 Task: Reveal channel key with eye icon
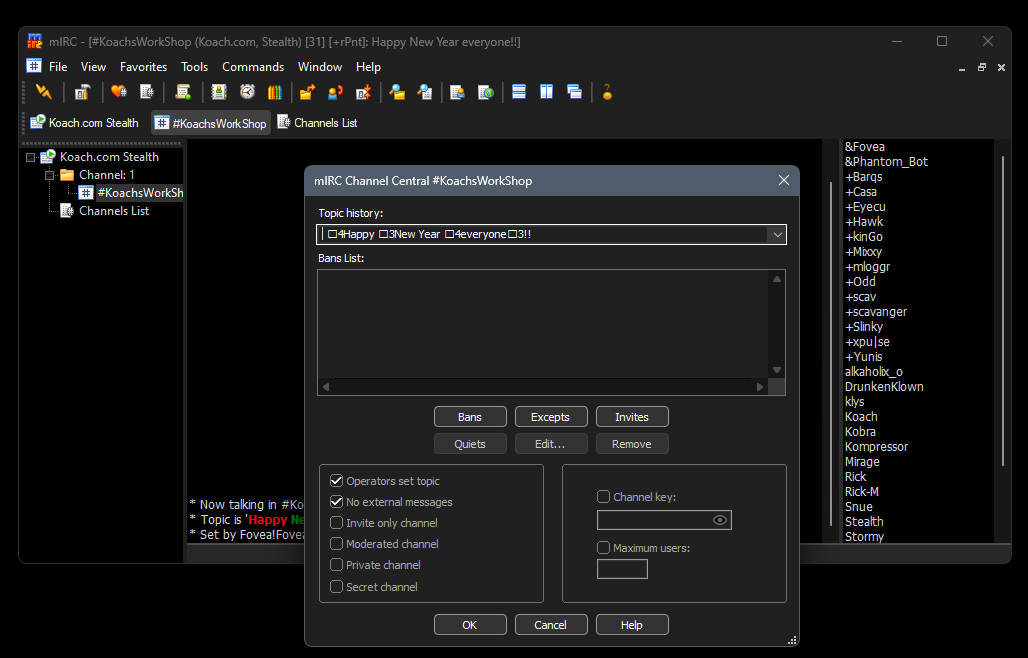(719, 520)
